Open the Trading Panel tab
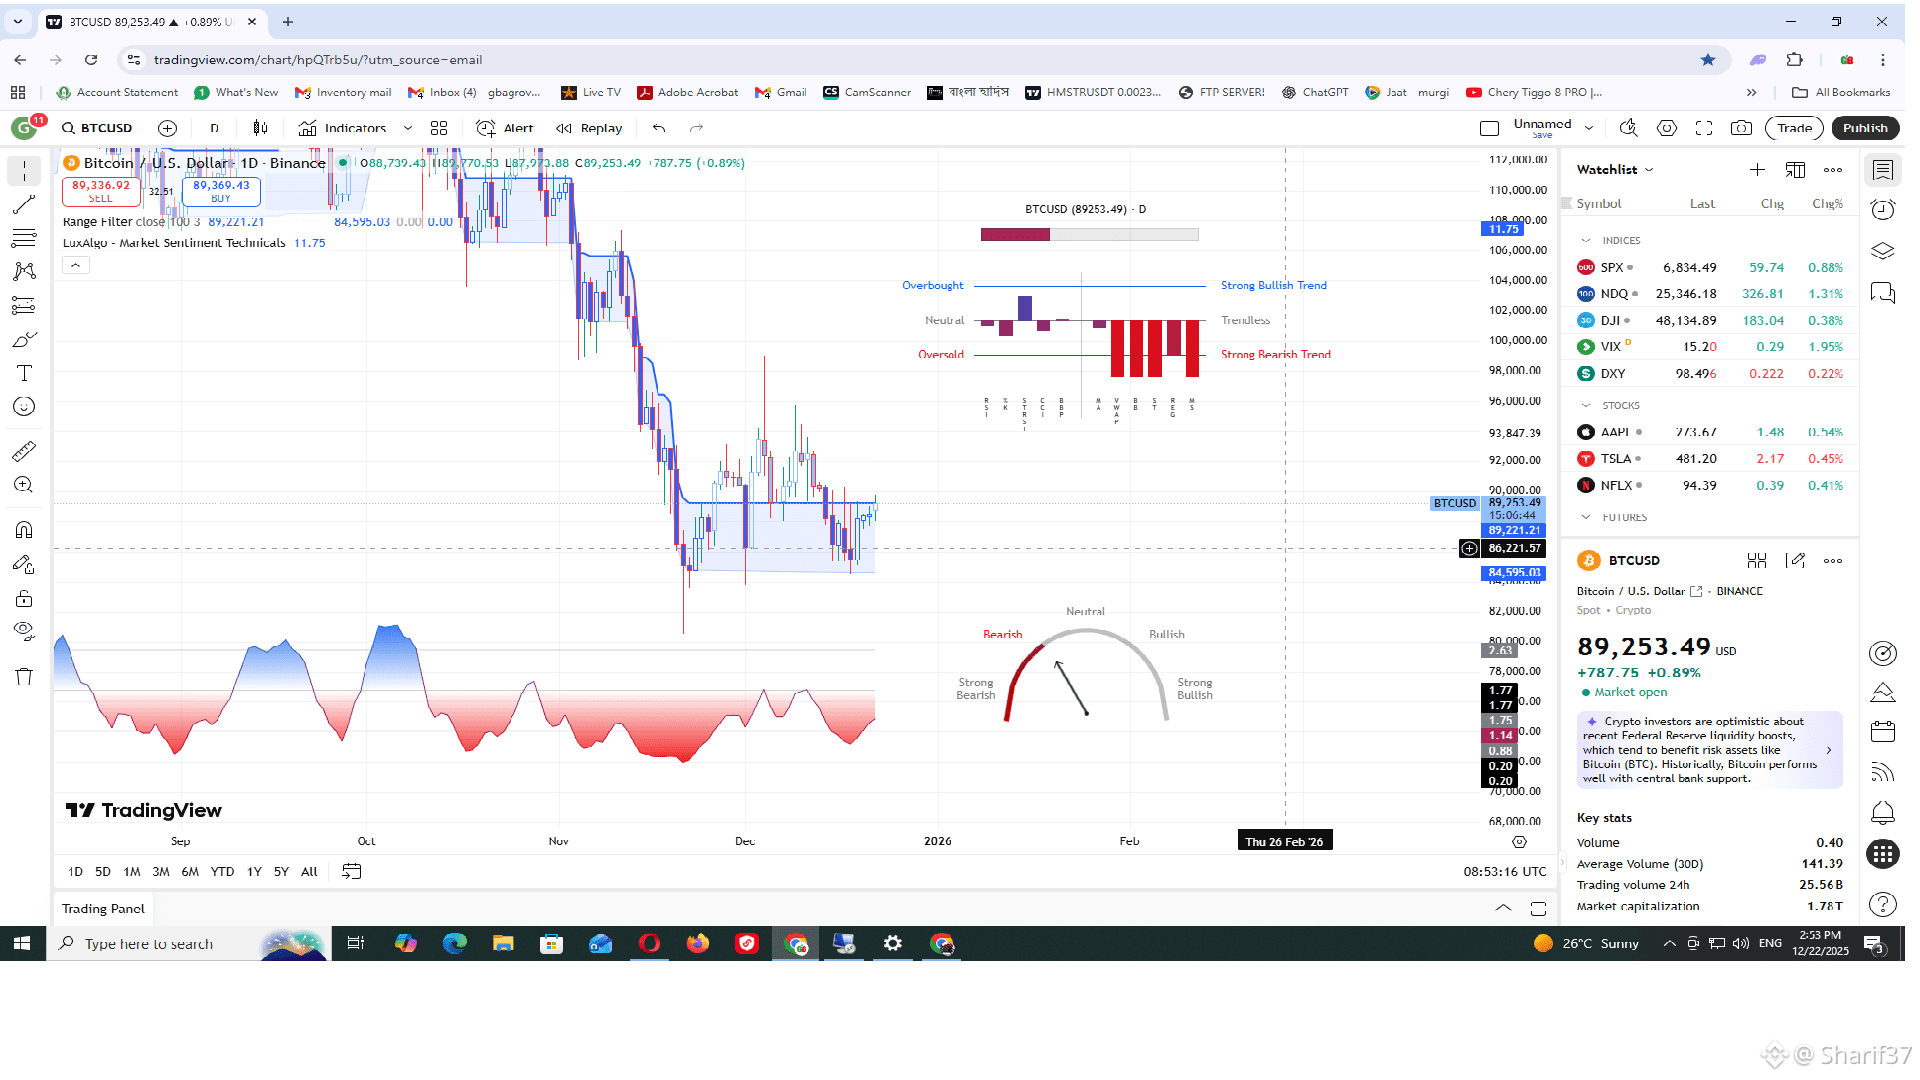This screenshot has height=1080, width=1920. coord(103,909)
